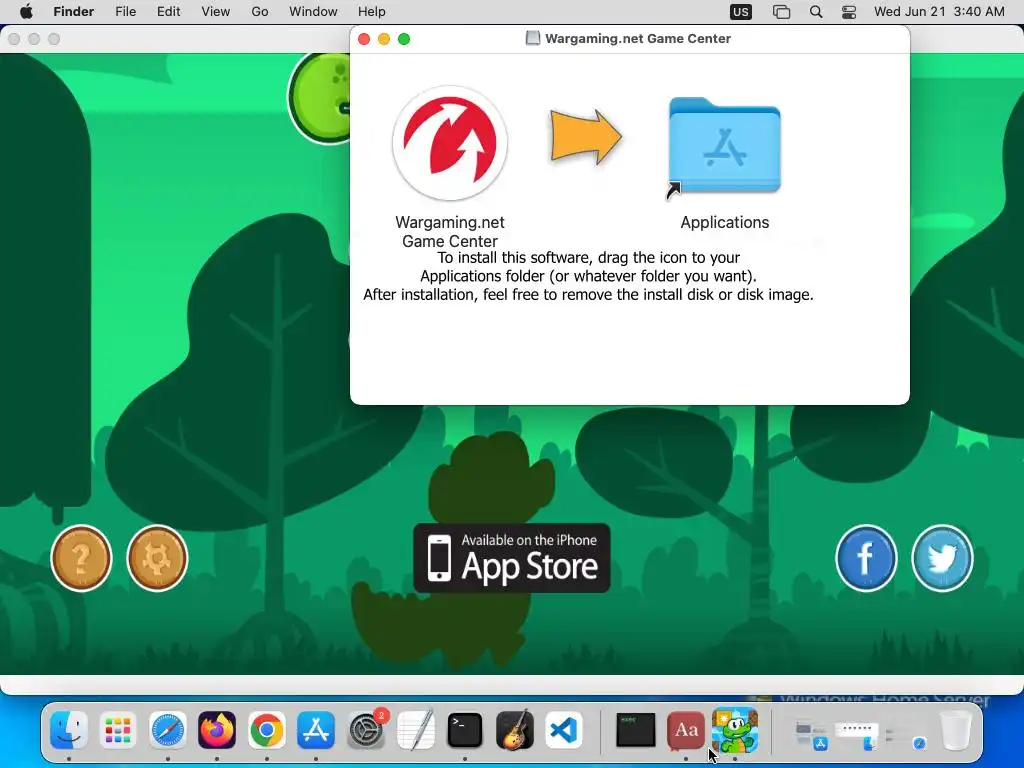Viewport: 1024px width, 768px height.
Task: Launch Firefox from the Dock
Action: click(x=217, y=730)
